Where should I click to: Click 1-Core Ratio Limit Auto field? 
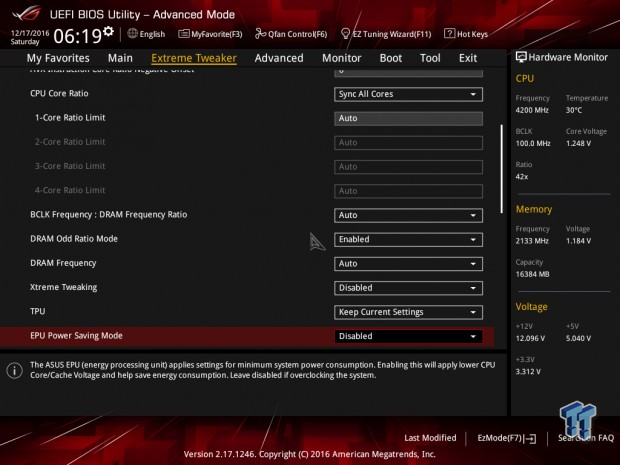point(408,118)
